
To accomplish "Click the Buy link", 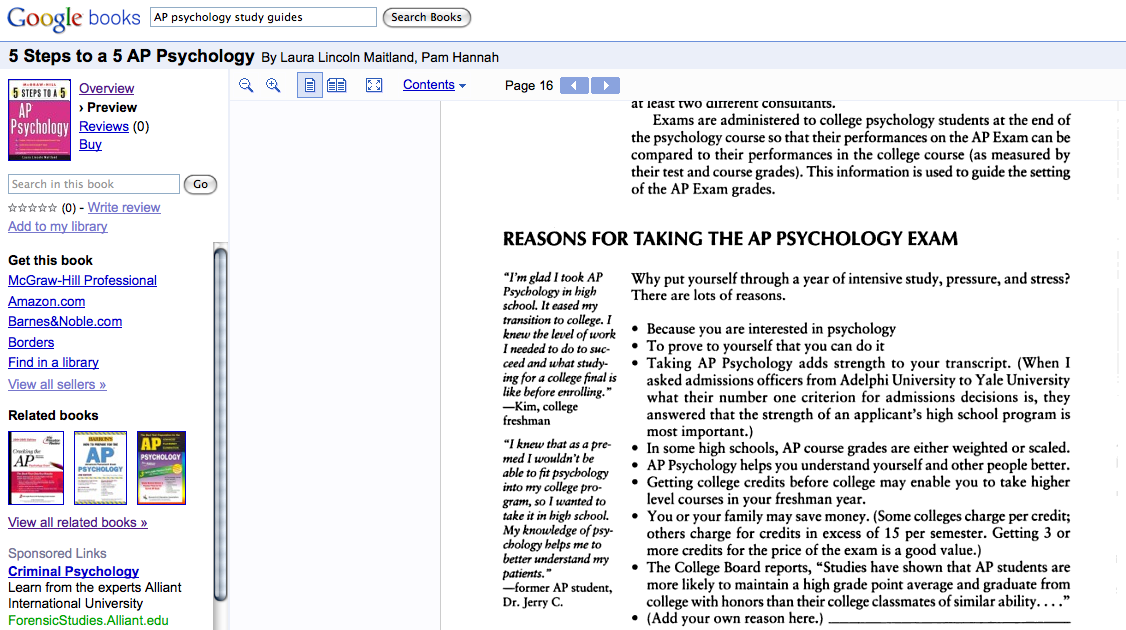I will (x=90, y=144).
